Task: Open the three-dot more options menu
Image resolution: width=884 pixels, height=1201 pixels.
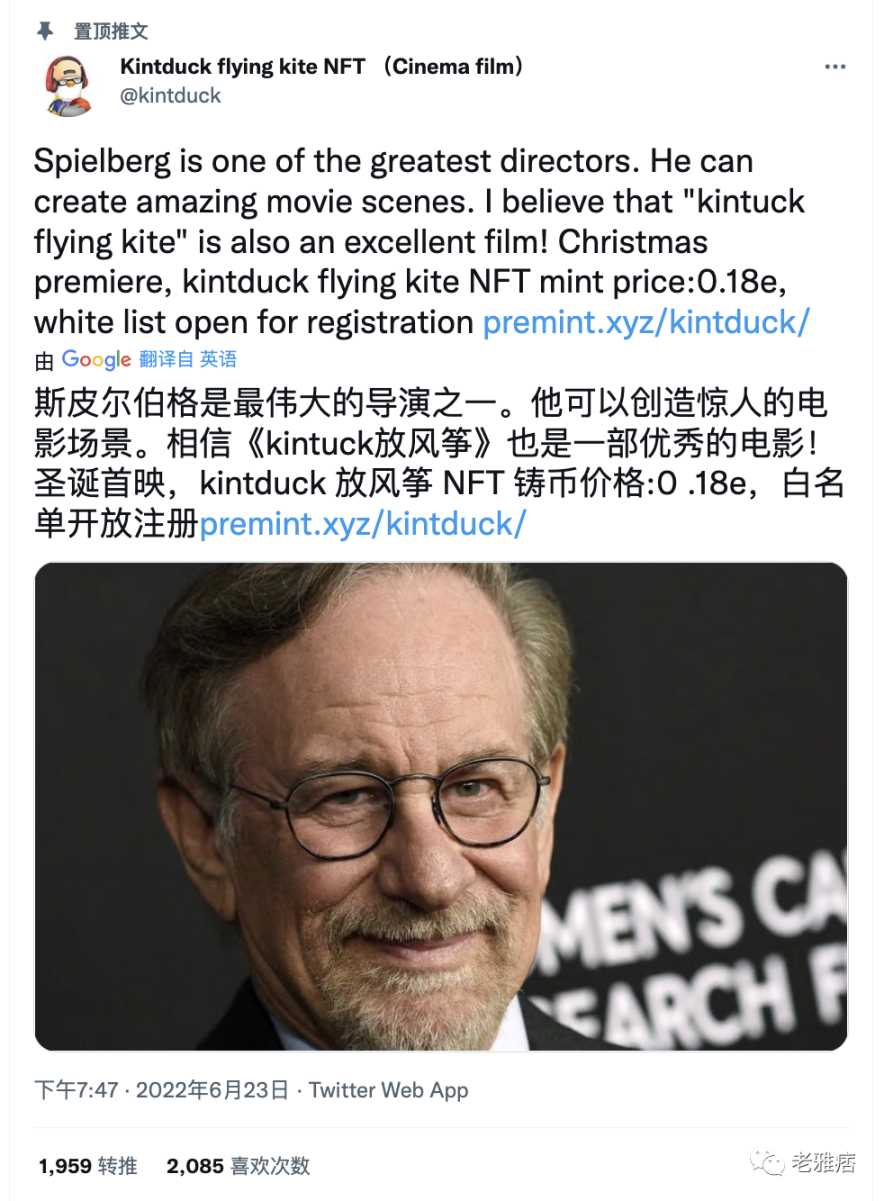Action: click(835, 67)
